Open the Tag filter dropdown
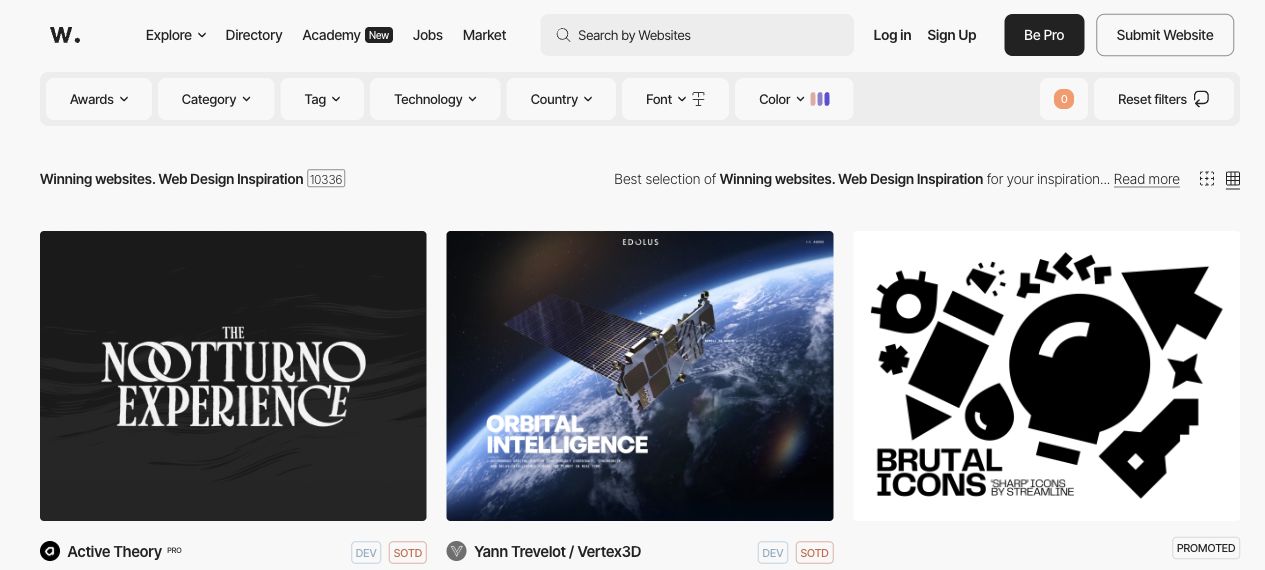1265x570 pixels. coord(322,99)
